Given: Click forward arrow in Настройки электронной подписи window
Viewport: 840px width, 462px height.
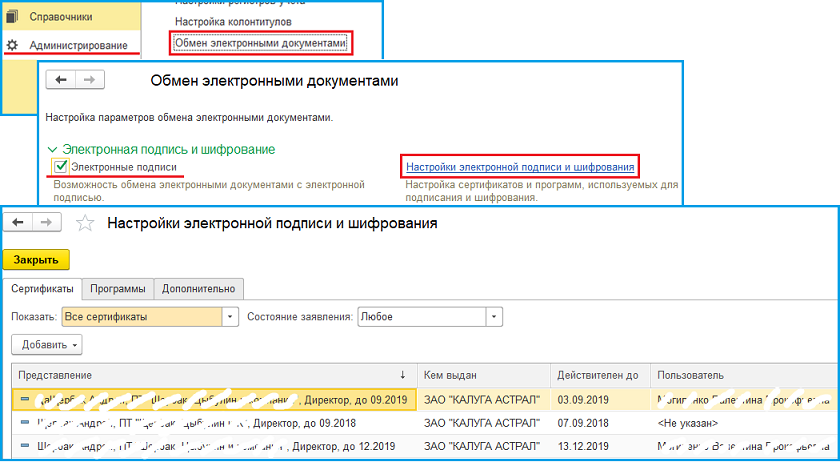Looking at the screenshot, I should [x=48, y=223].
